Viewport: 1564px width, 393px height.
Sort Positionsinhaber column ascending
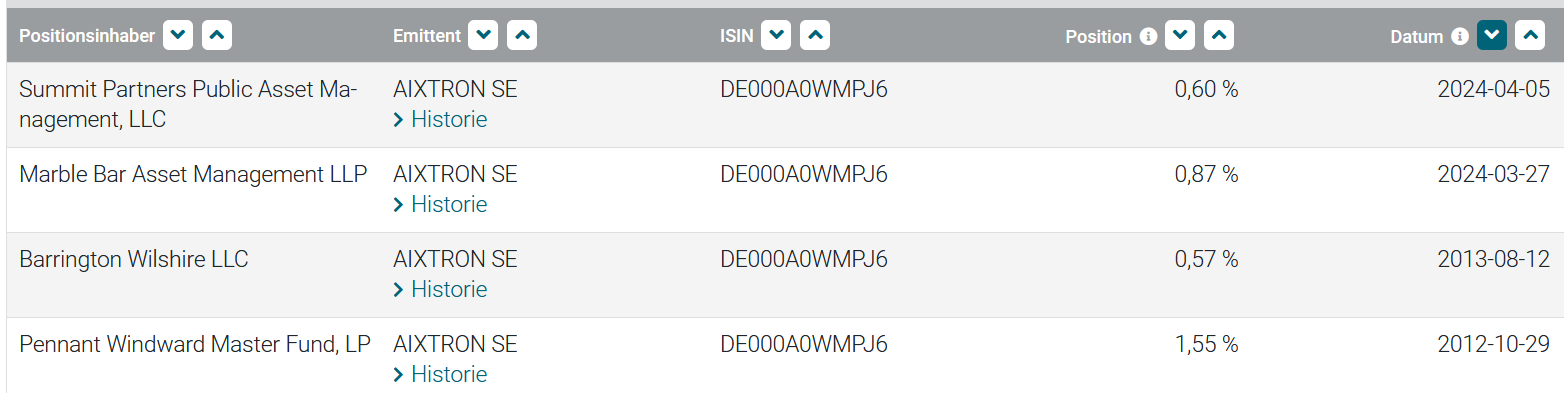click(x=217, y=36)
